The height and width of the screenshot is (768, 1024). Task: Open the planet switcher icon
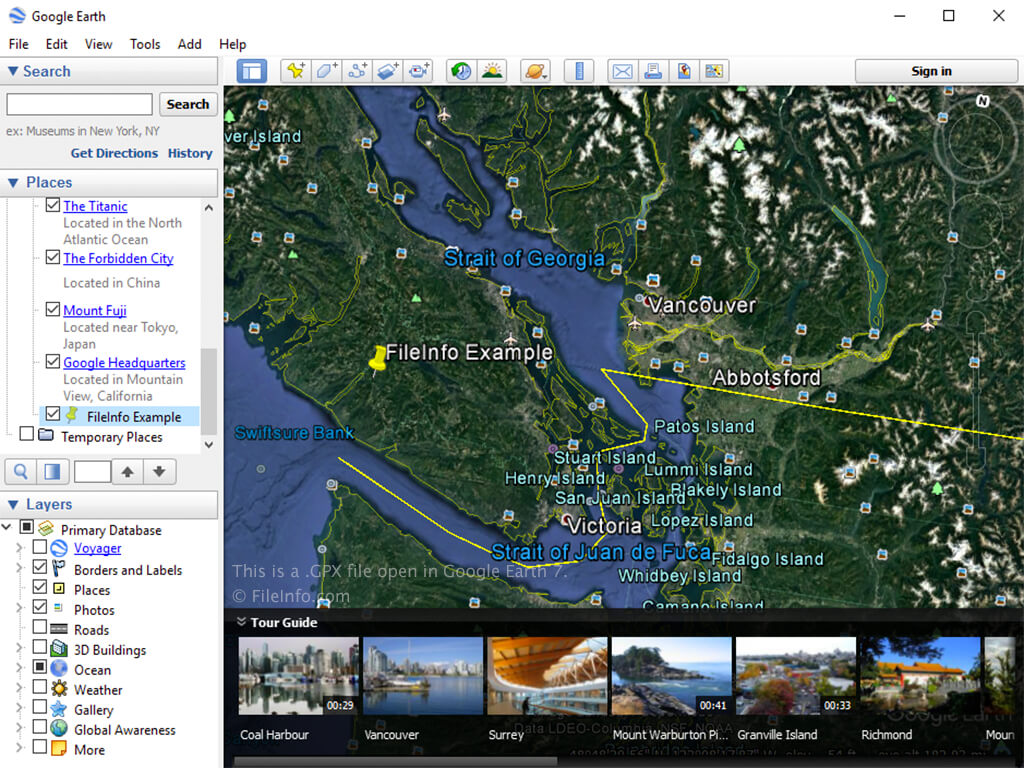(535, 71)
